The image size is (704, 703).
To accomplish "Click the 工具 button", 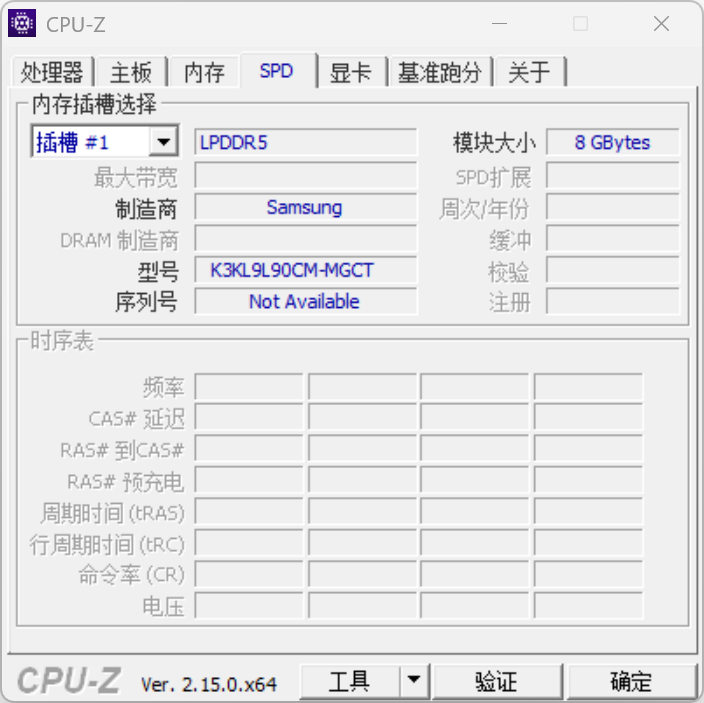I will pyautogui.click(x=349, y=681).
